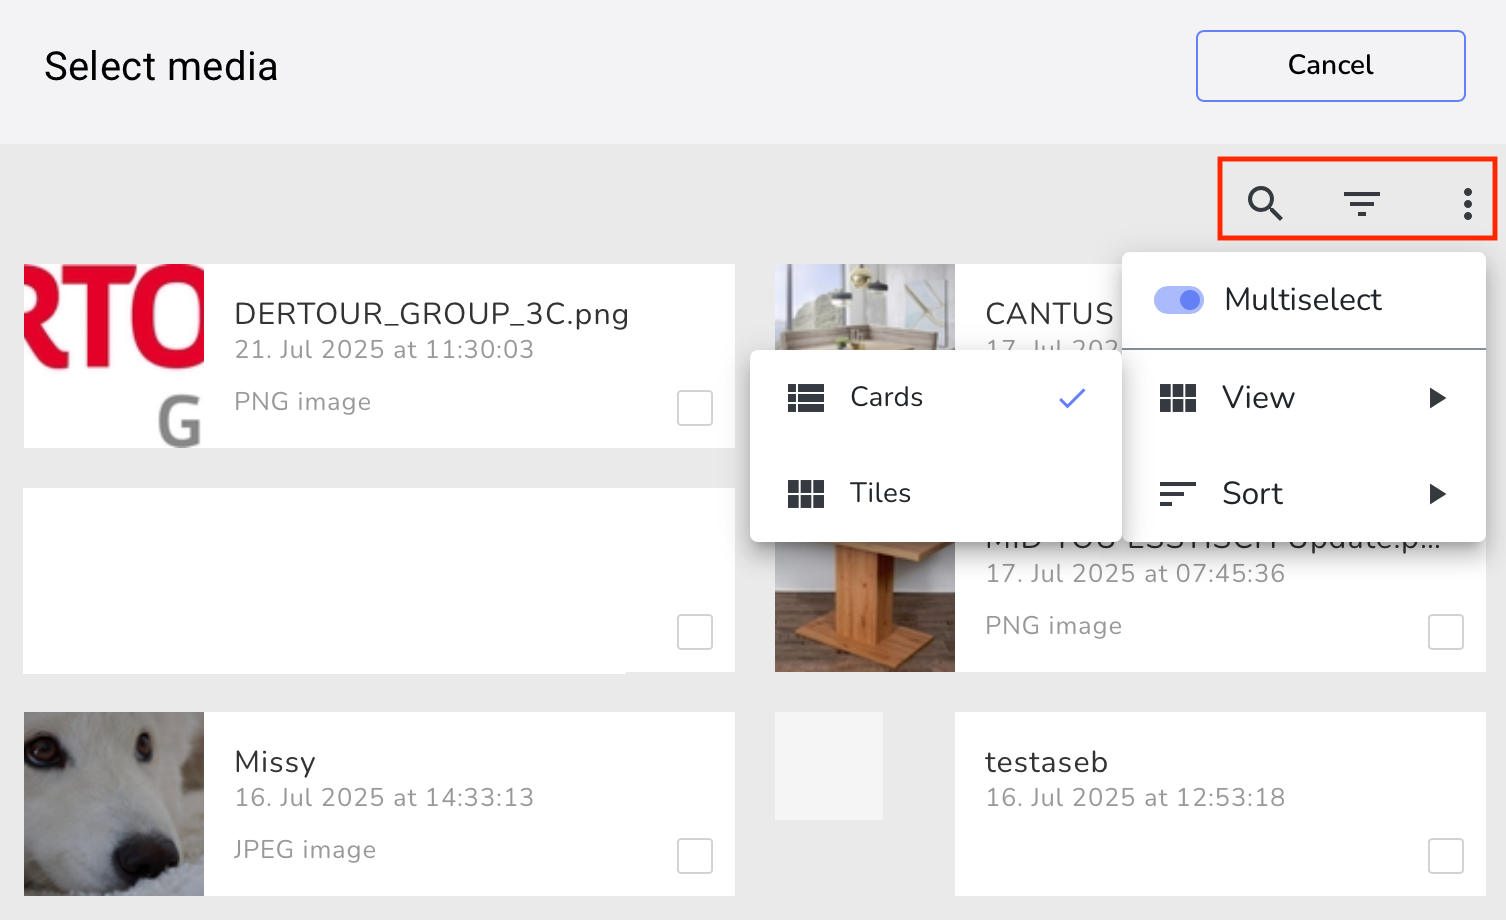This screenshot has height=920, width=1506.
Task: Select Tiles from the view menu
Action: click(880, 493)
